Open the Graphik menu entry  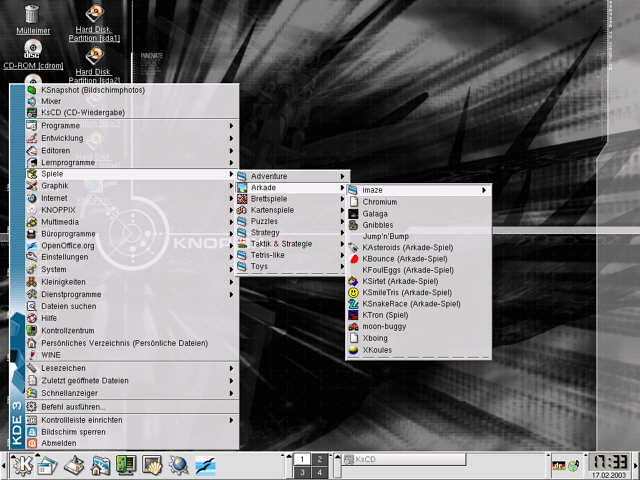click(x=131, y=186)
